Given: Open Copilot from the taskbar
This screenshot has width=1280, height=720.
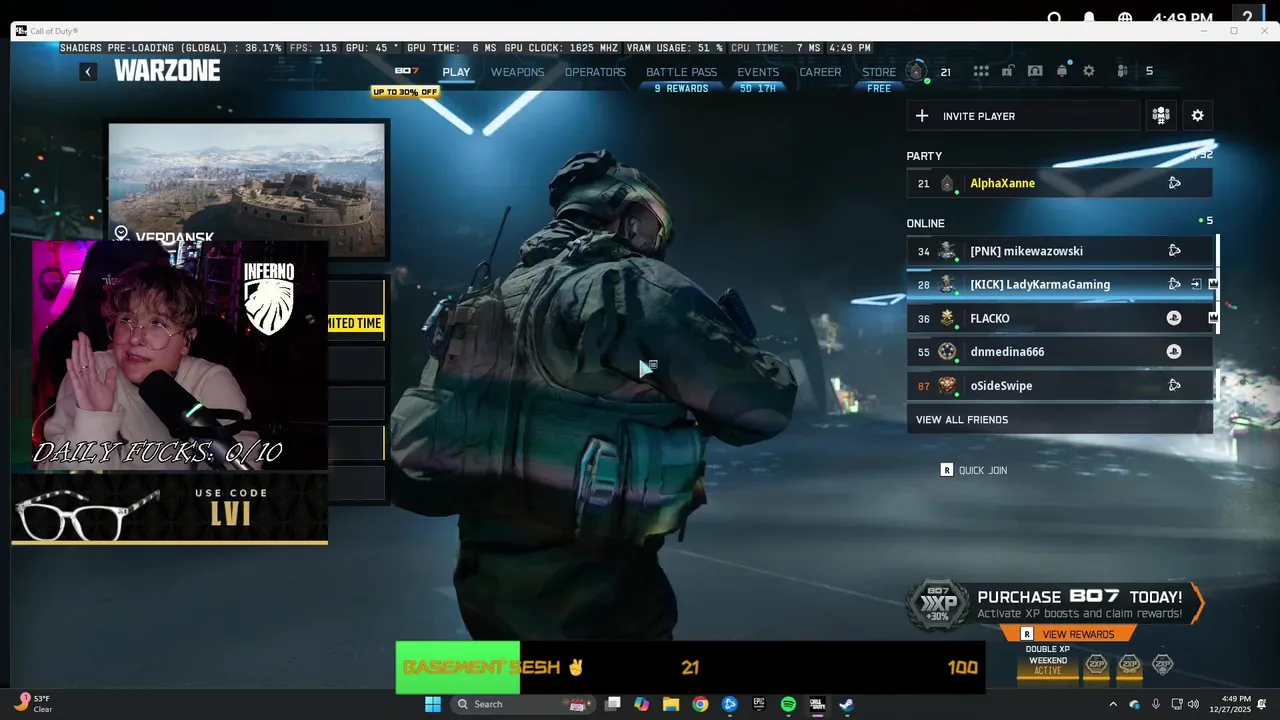Looking at the screenshot, I should 642,704.
